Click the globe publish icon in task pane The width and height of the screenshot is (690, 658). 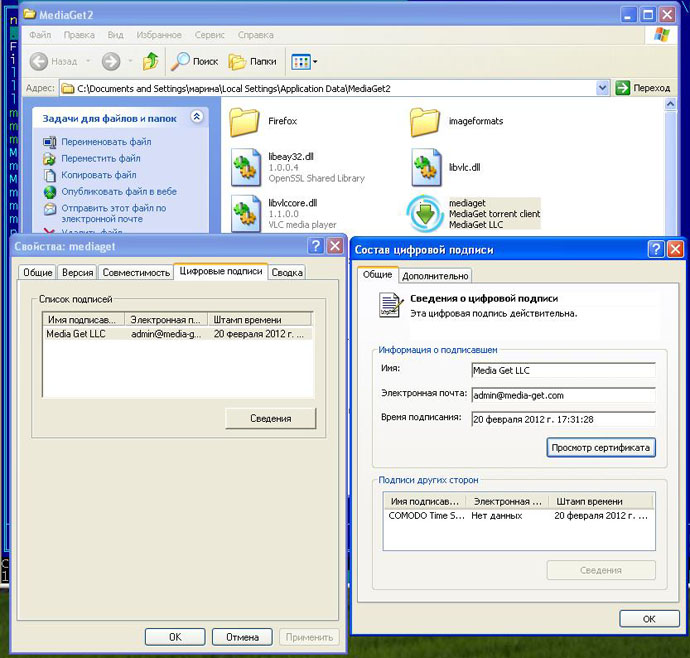(x=50, y=192)
